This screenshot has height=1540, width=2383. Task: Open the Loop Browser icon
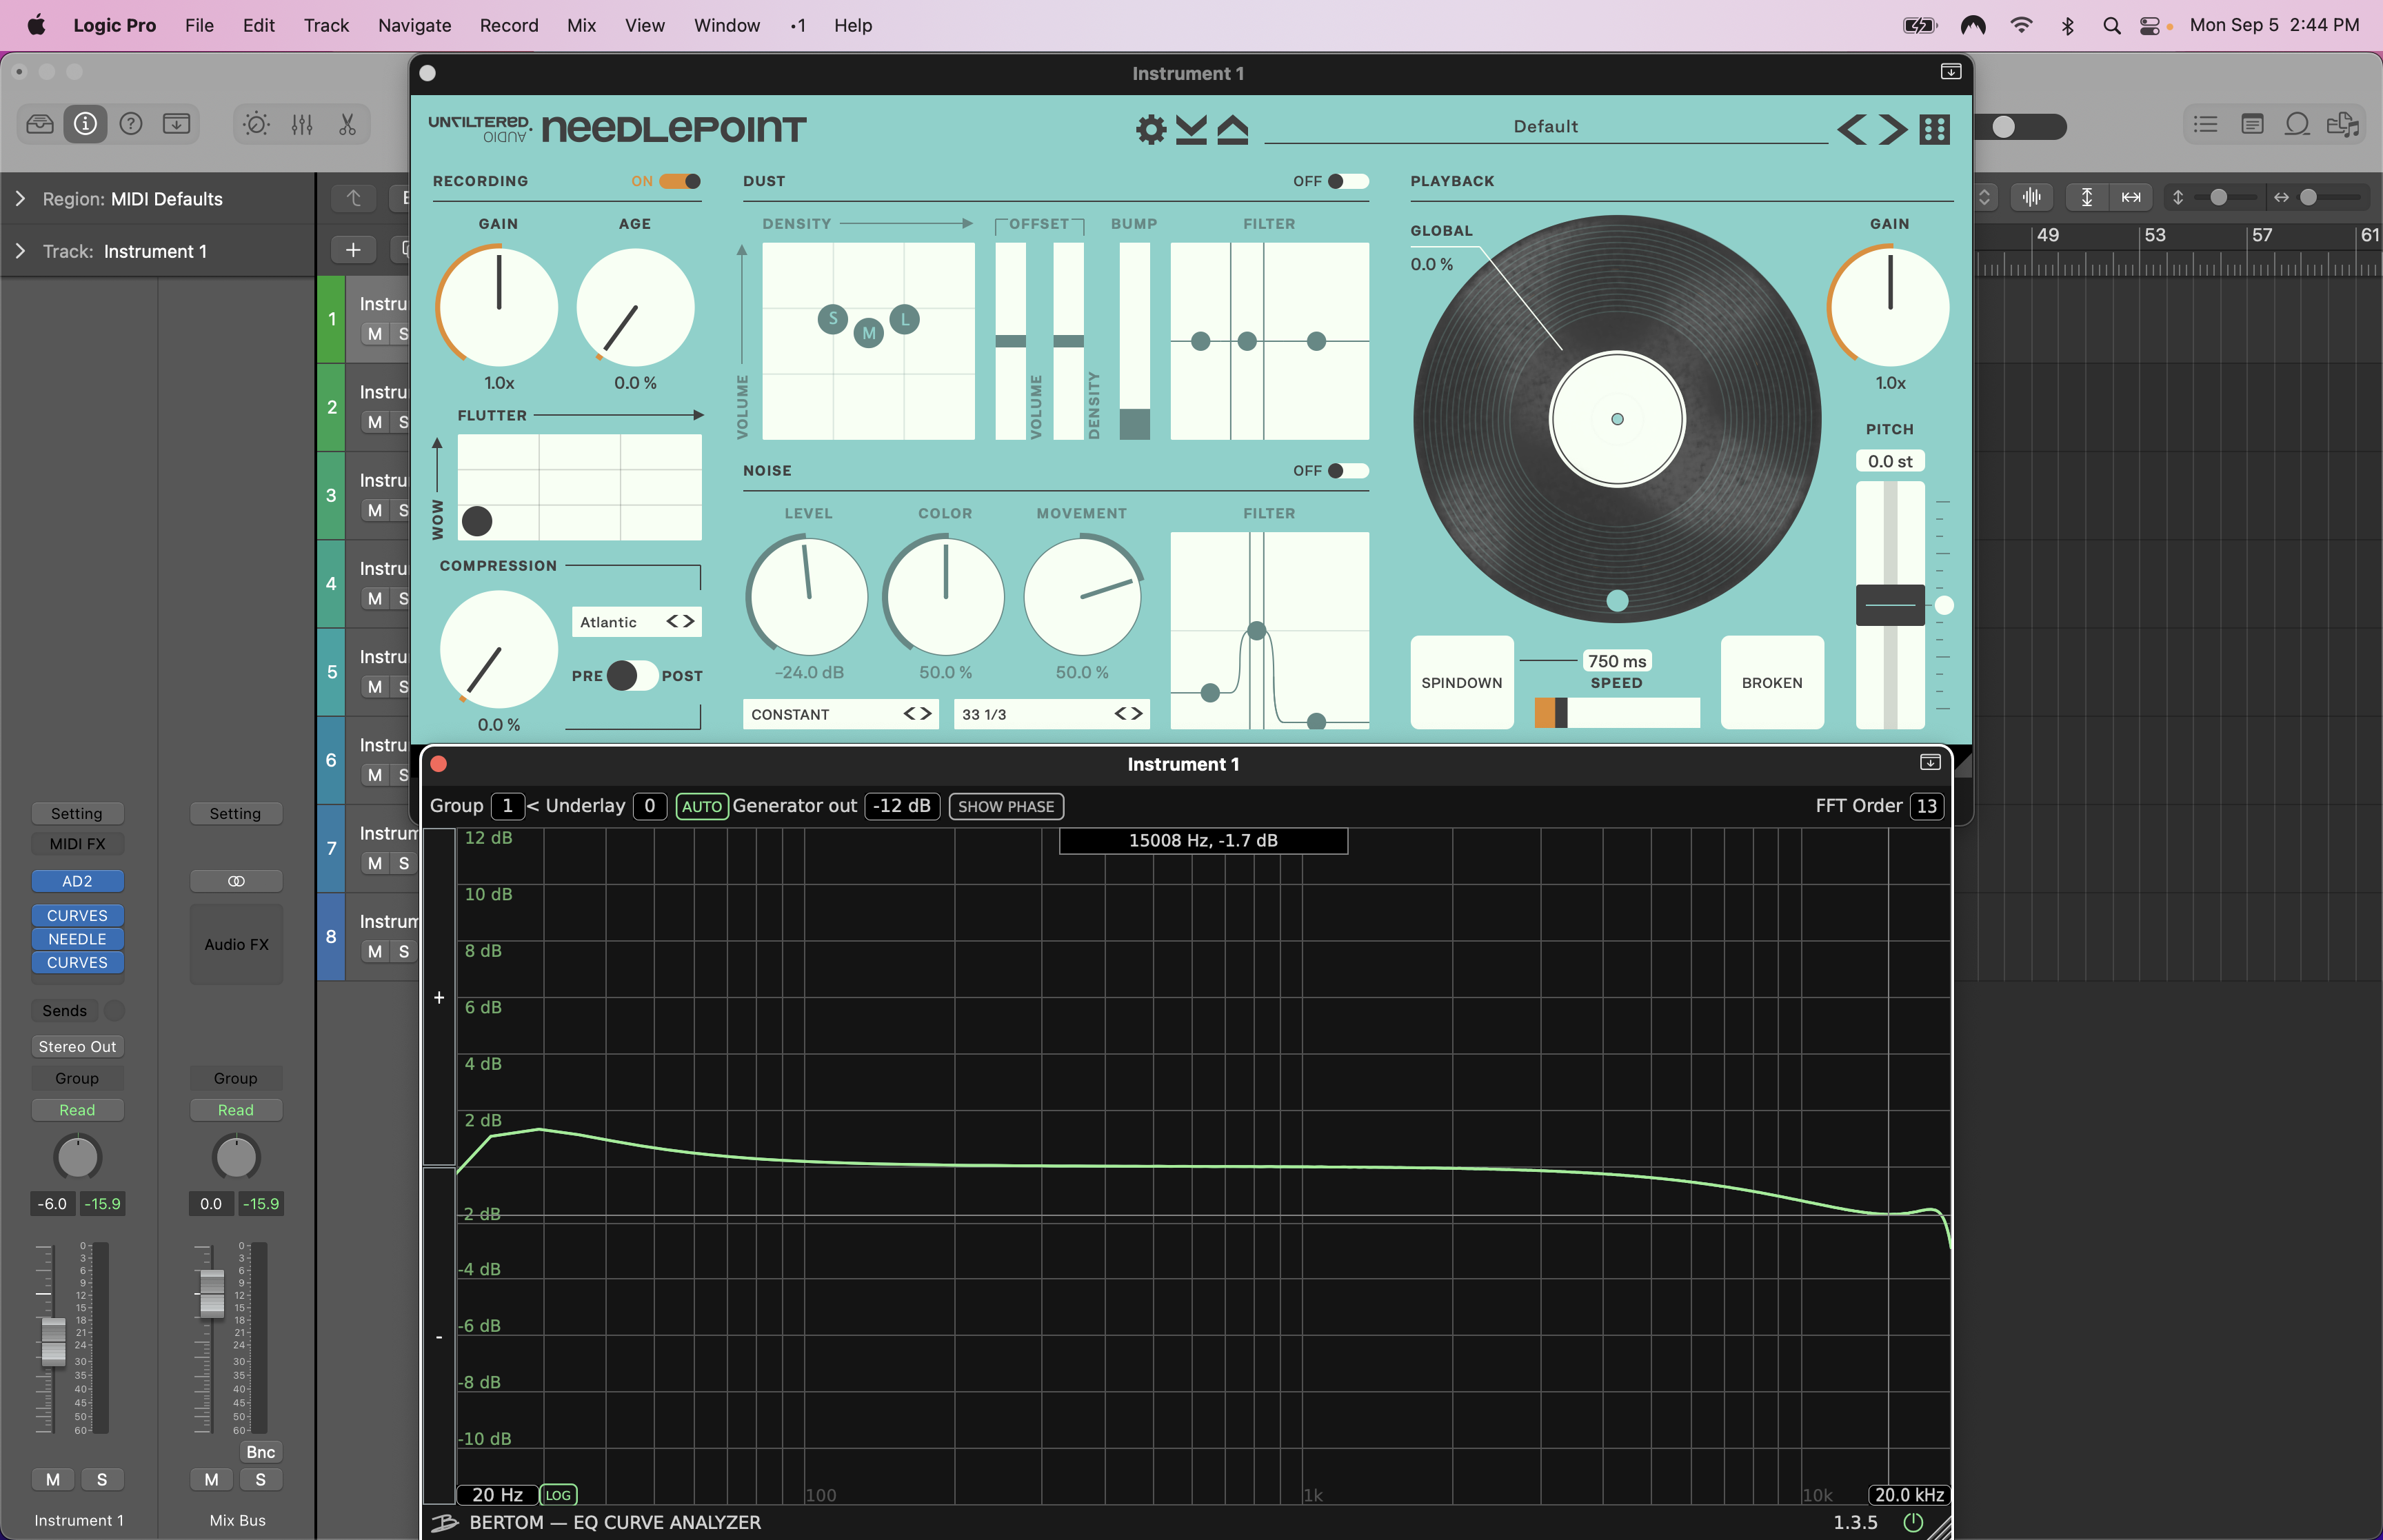point(2297,124)
